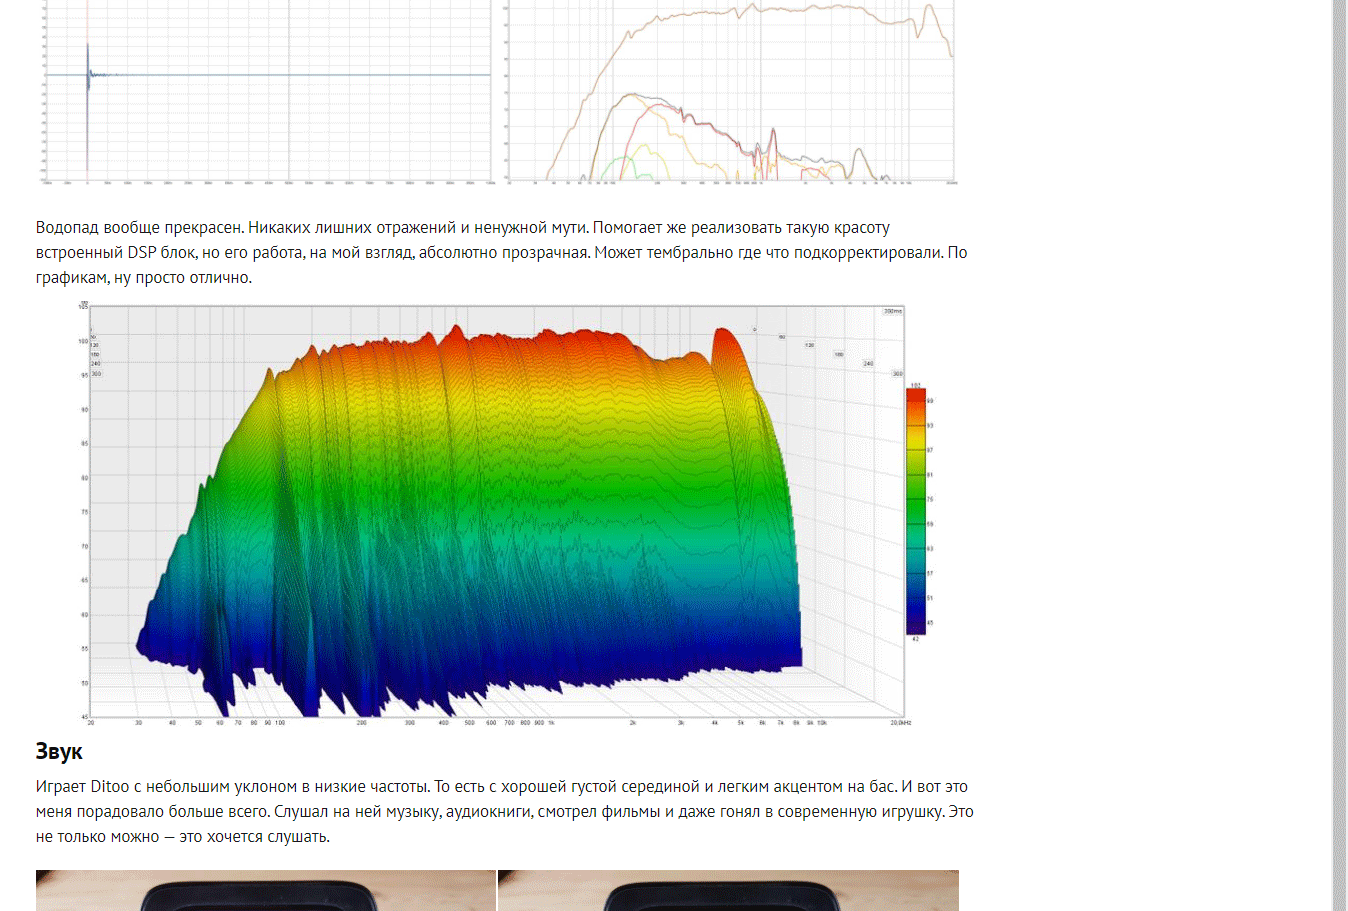
Task: Open the bottom right speaker photo
Action: [728, 890]
